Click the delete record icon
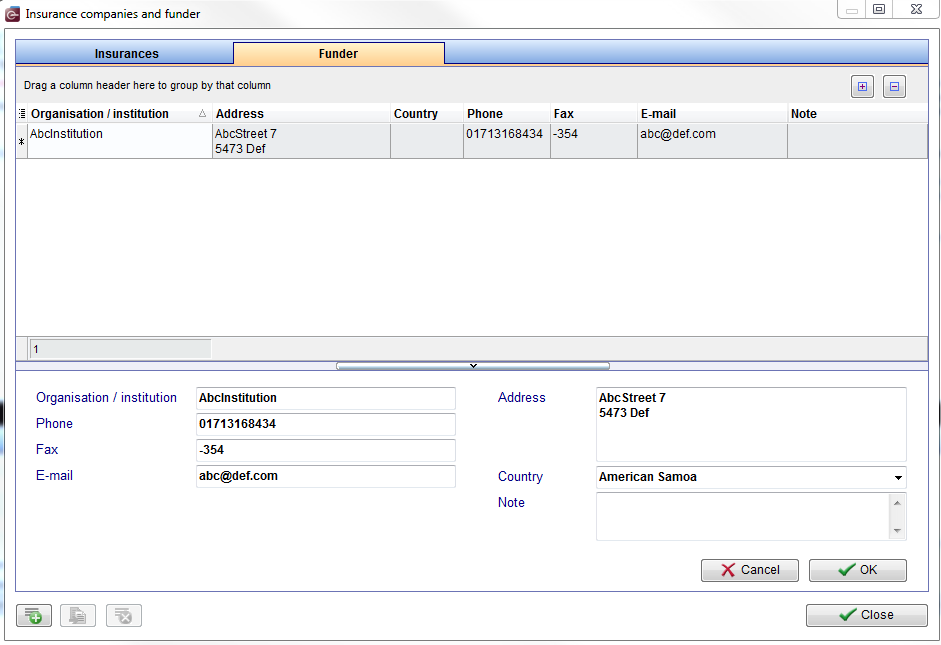This screenshot has height=645, width=941. coord(124,615)
